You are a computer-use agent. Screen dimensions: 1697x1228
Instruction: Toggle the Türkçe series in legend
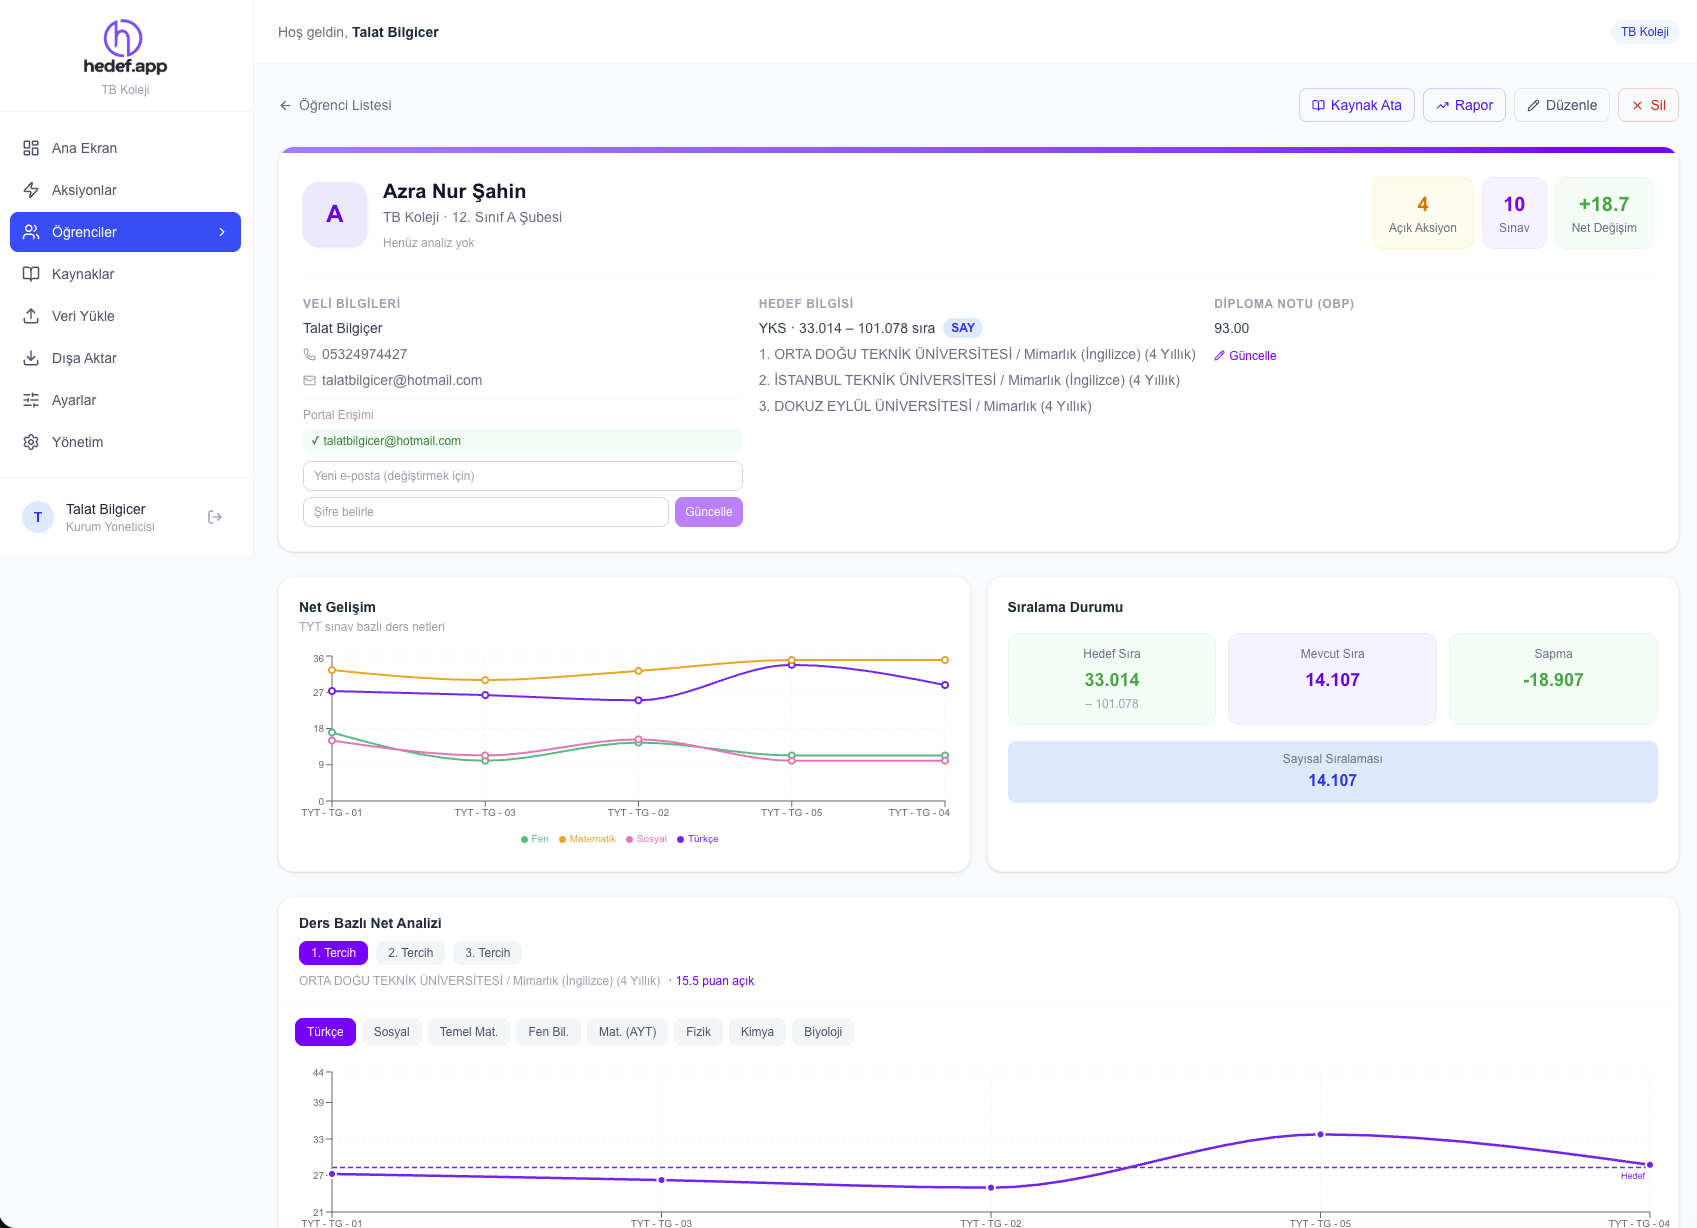click(x=698, y=839)
